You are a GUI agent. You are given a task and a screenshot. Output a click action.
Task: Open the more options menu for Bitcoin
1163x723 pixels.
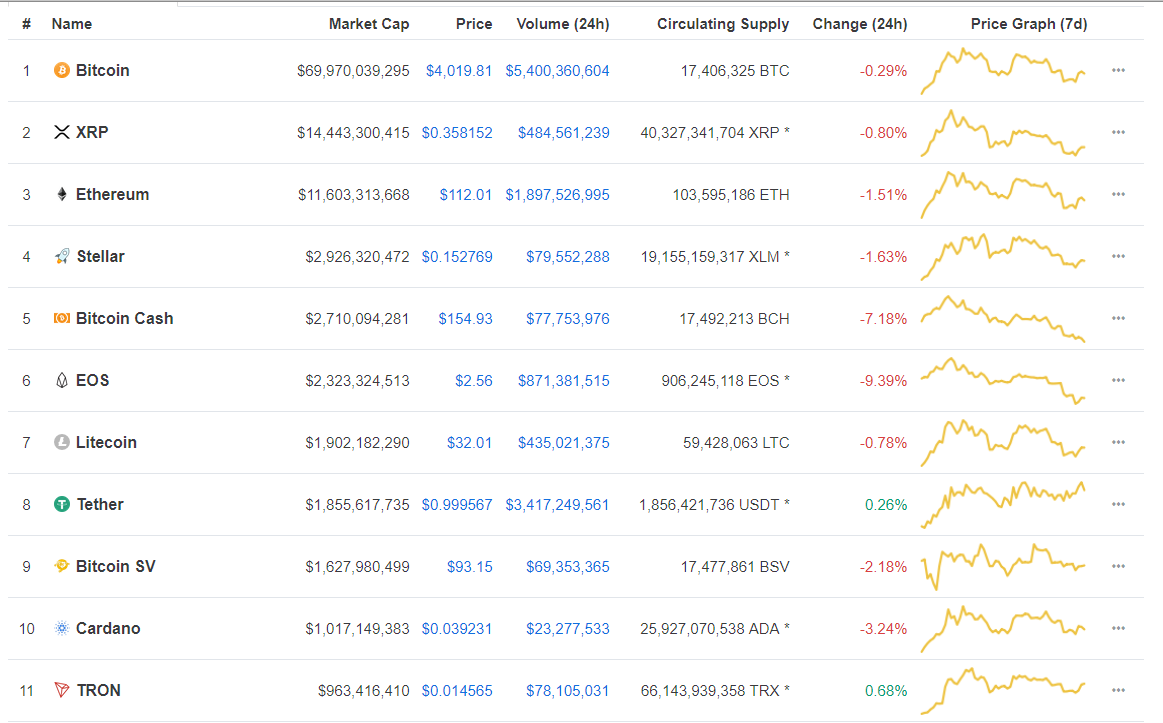[x=1118, y=71]
